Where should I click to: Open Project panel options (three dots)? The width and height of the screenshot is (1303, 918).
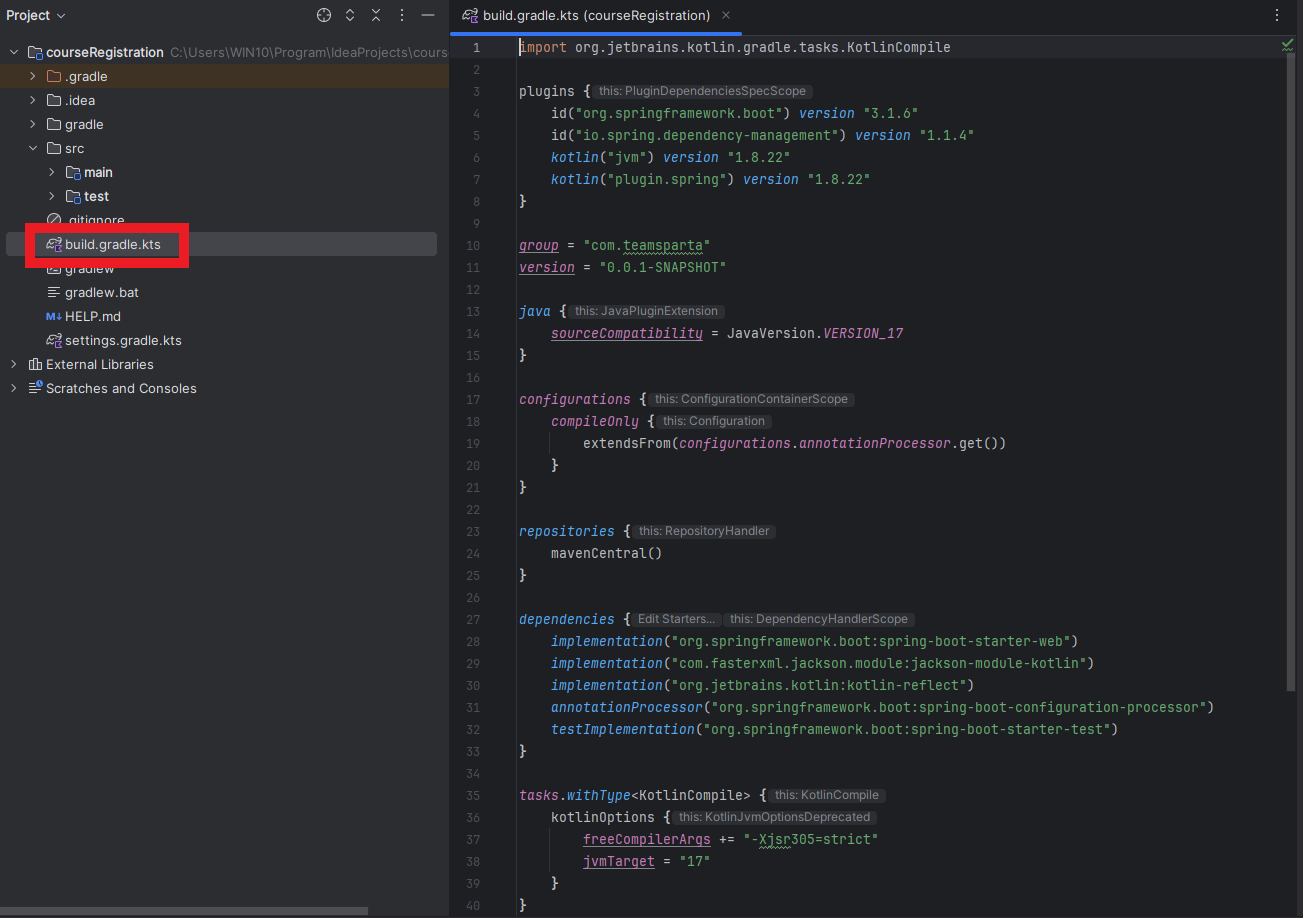pyautogui.click(x=402, y=15)
